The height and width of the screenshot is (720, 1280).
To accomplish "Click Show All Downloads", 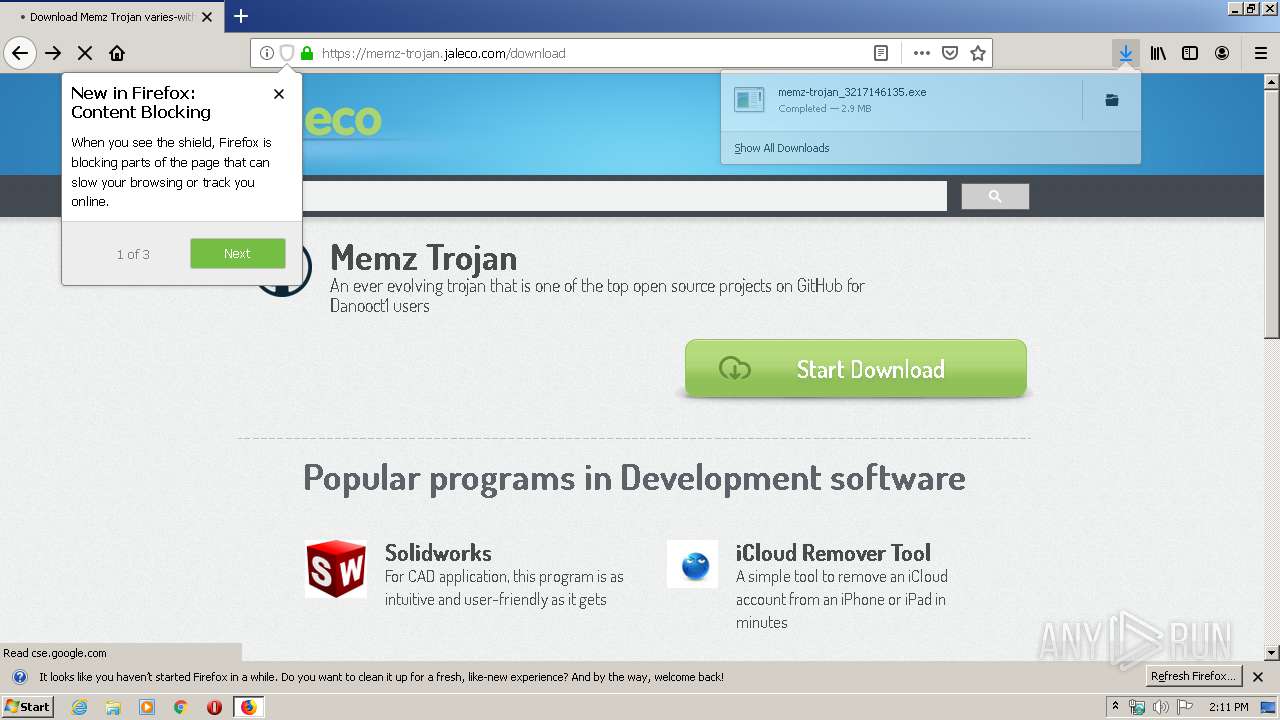I will pos(782,148).
